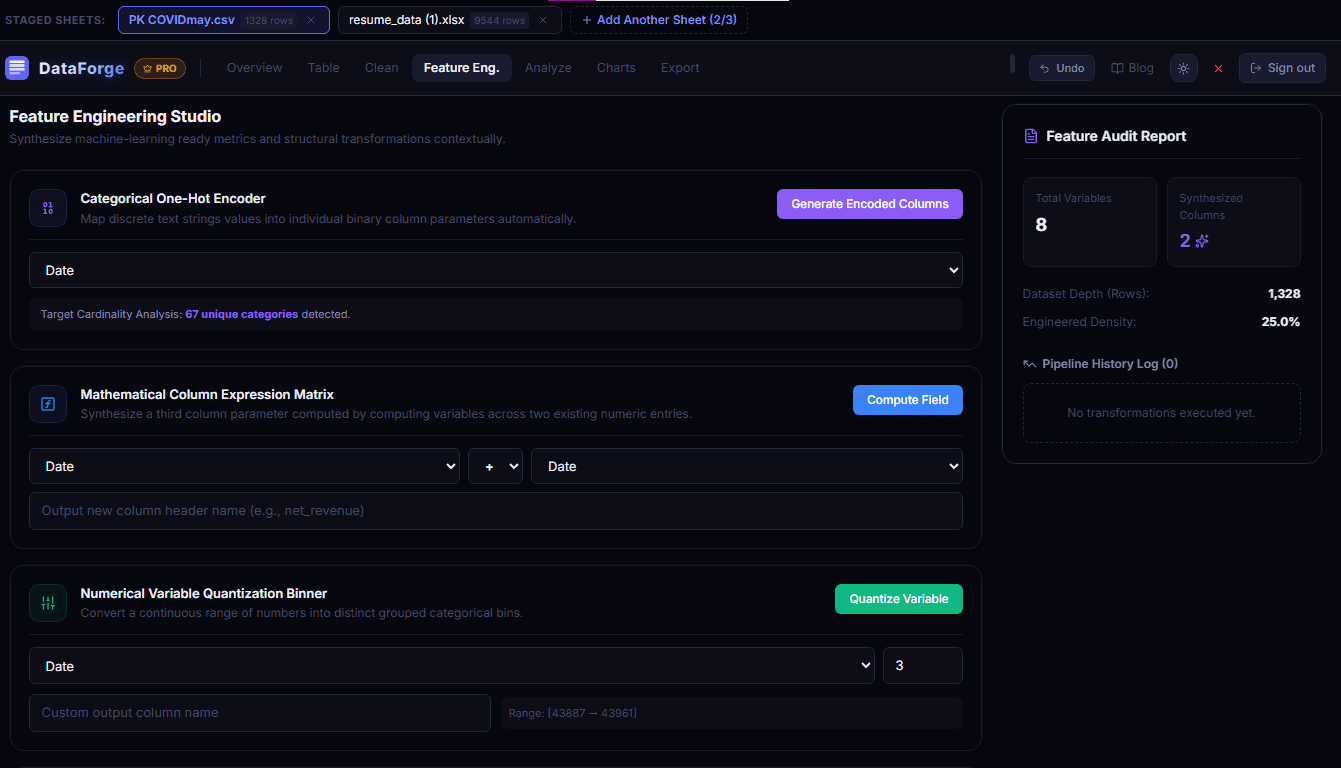The height and width of the screenshot is (768, 1341).
Task: Close the PK COVIDmay.csv sheet tab
Action: point(311,20)
